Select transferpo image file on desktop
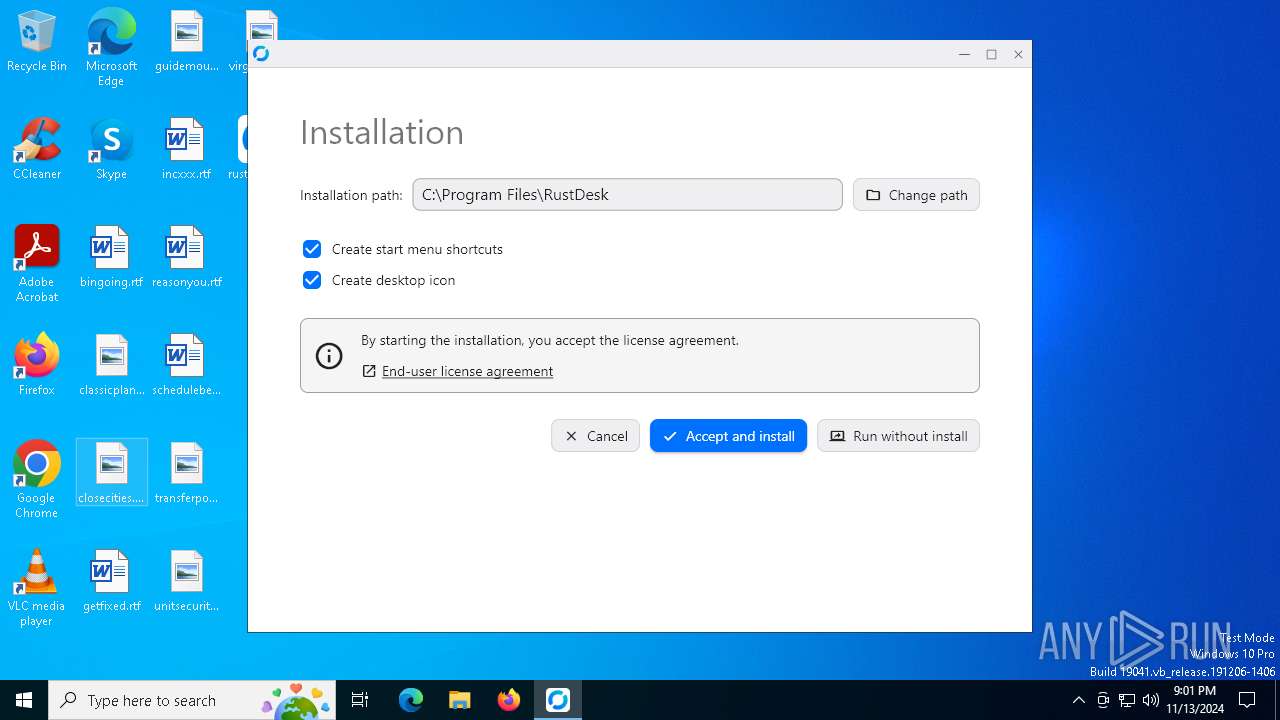 [186, 474]
